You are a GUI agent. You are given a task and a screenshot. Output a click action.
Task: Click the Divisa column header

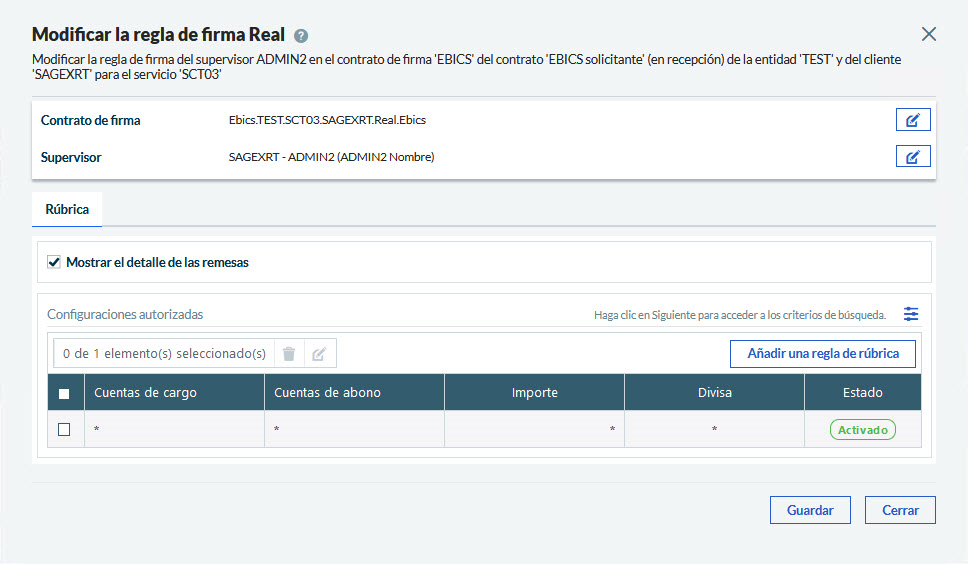click(x=714, y=393)
